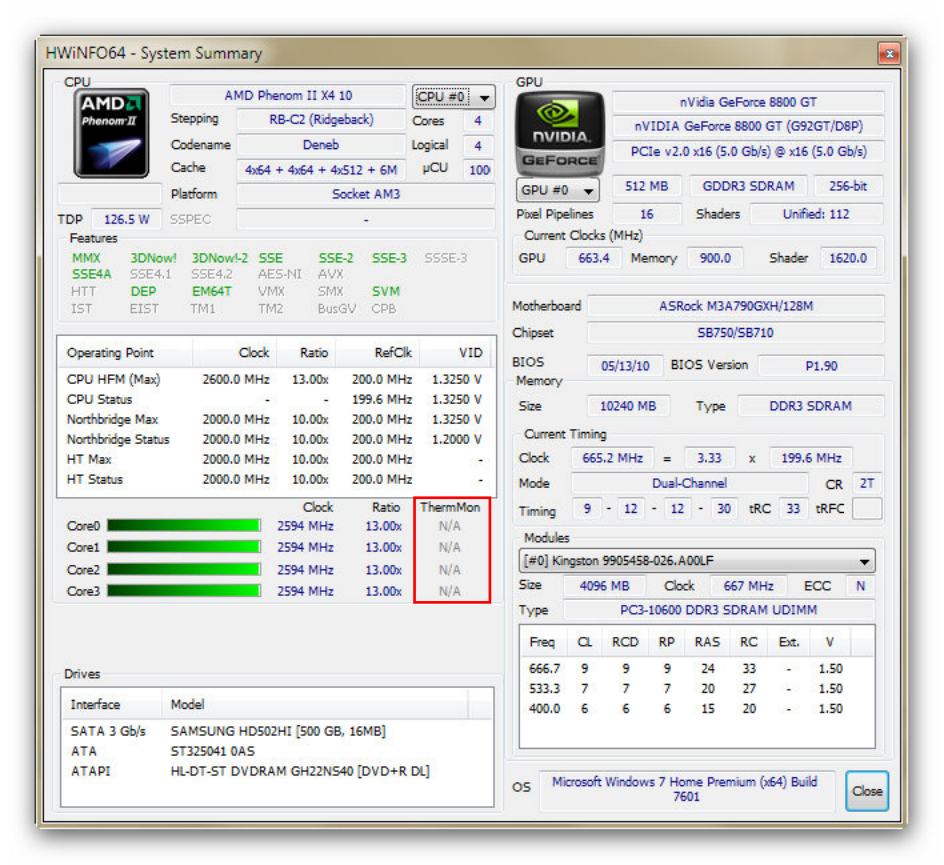Click the AMD Phenom II X4 10 name field

(288, 96)
